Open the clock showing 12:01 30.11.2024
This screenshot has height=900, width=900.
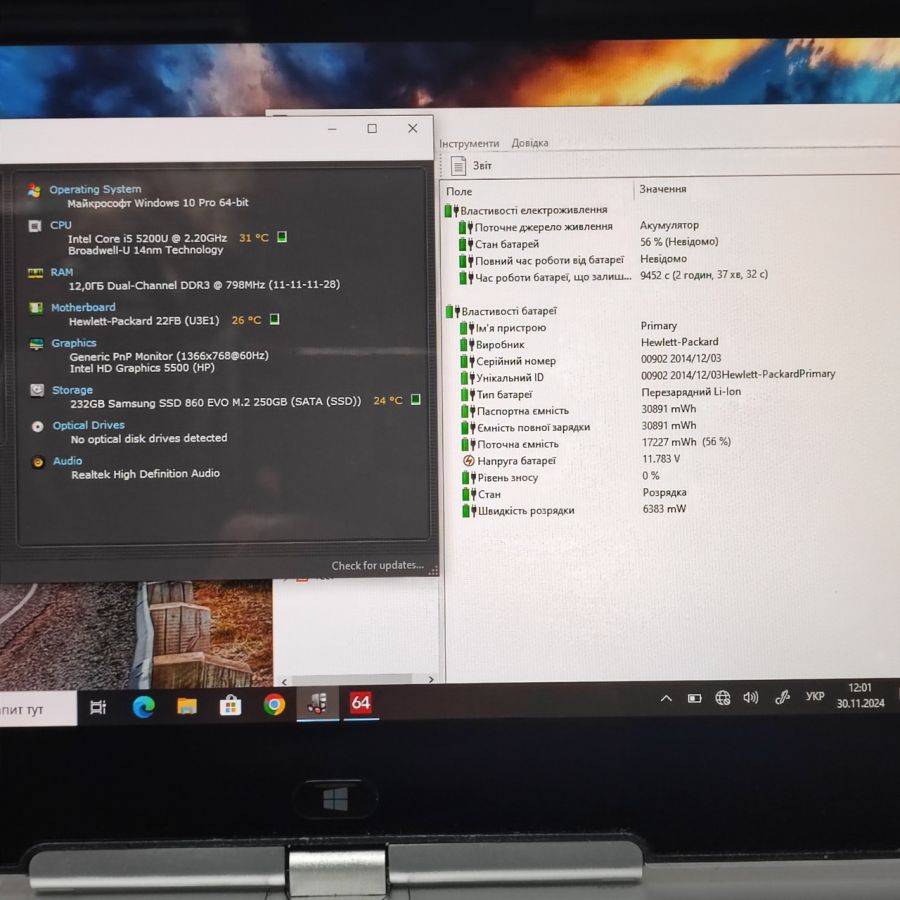pos(860,695)
